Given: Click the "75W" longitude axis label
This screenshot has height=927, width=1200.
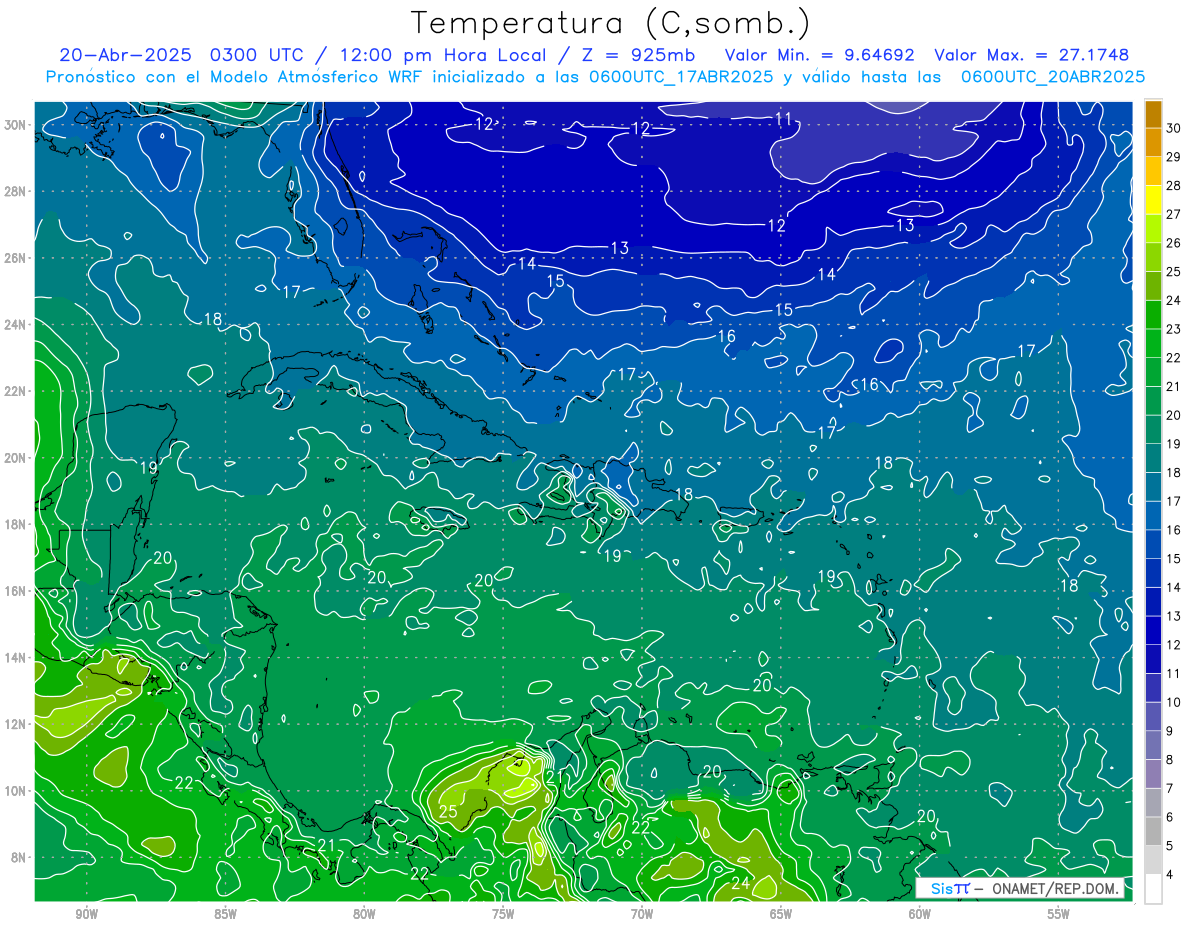Looking at the screenshot, I should 503,914.
